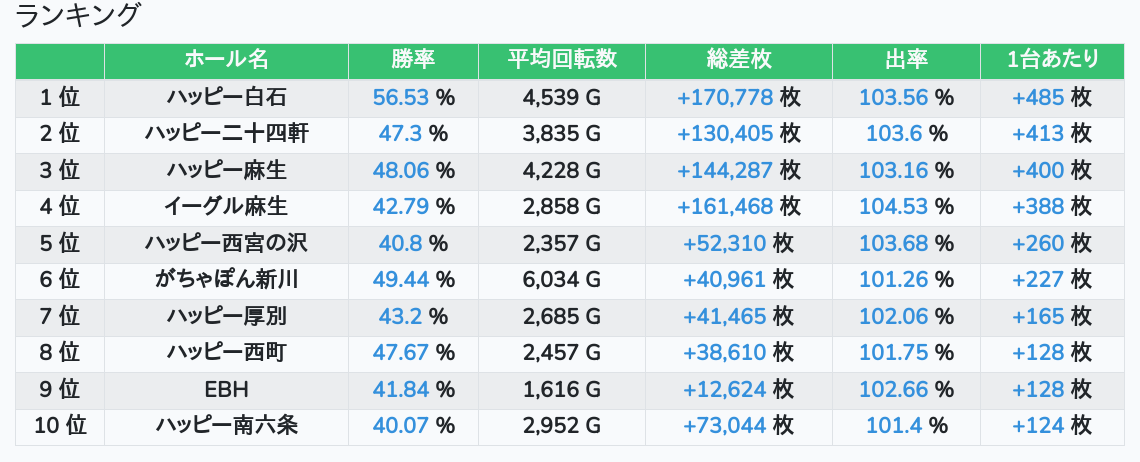This screenshot has height=462, width=1140.
Task: Select the ハッピー南六条 hall entry
Action: click(226, 426)
